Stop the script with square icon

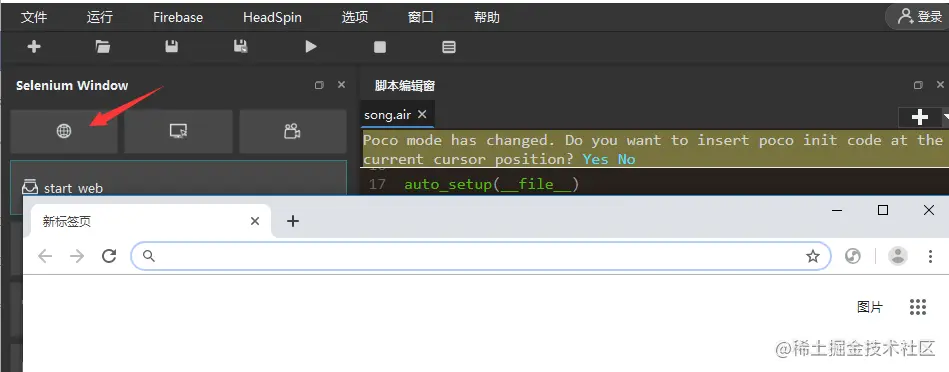point(379,47)
